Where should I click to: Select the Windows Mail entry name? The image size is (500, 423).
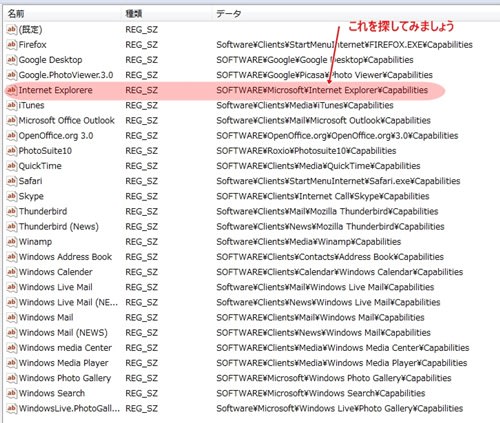(x=46, y=317)
